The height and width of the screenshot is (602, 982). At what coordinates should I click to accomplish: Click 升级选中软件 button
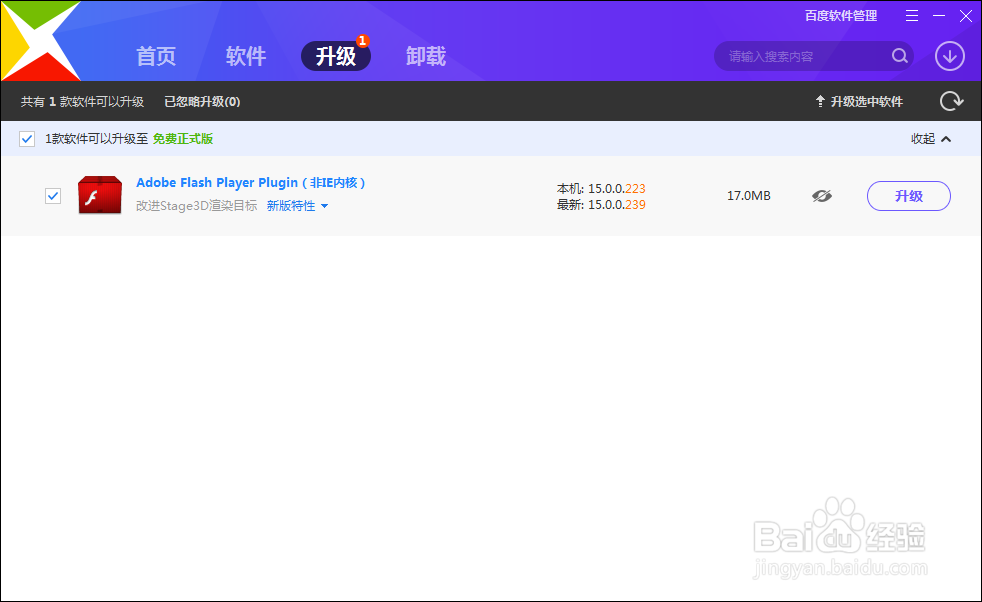[x=859, y=101]
